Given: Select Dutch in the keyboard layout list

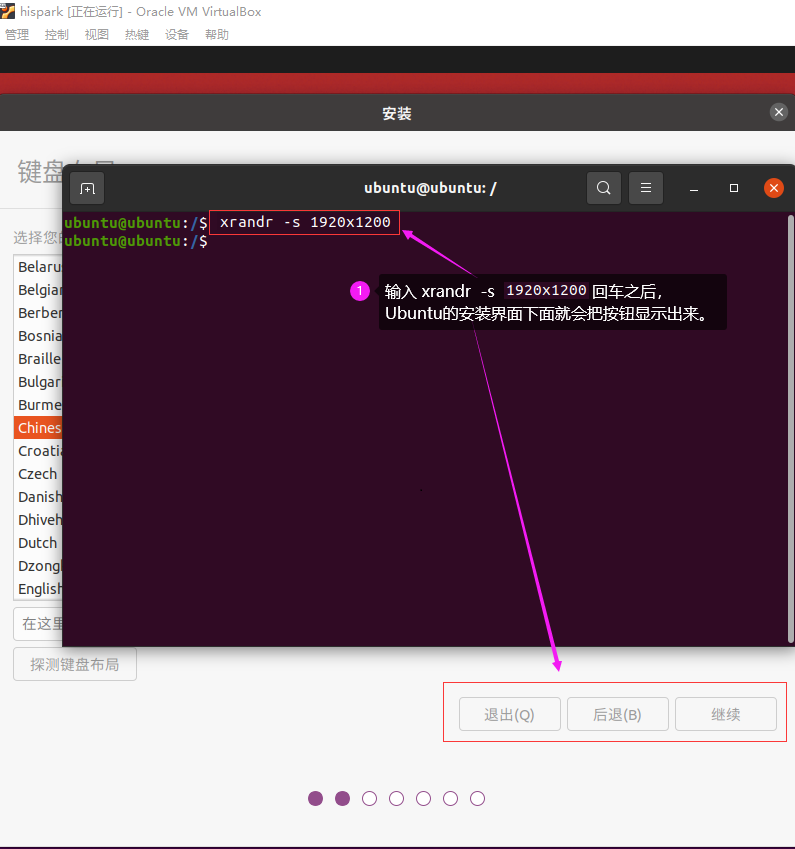Looking at the screenshot, I should click(38, 543).
